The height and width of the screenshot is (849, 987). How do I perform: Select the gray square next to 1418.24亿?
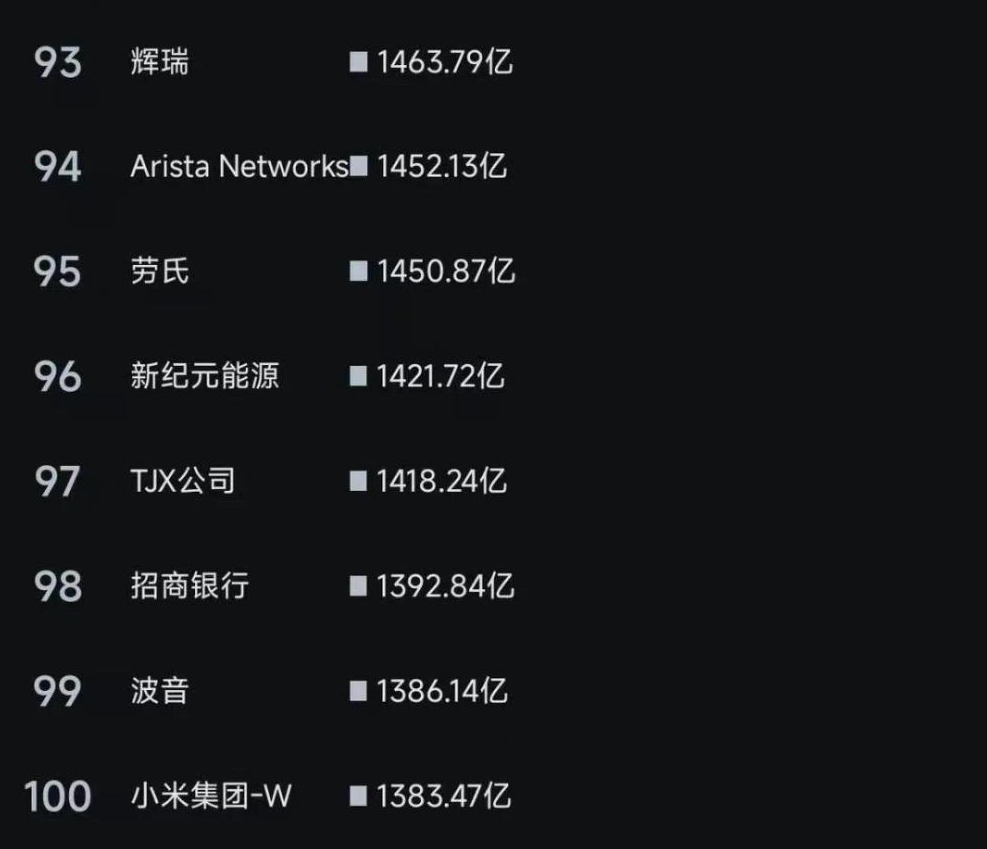pyautogui.click(x=358, y=481)
